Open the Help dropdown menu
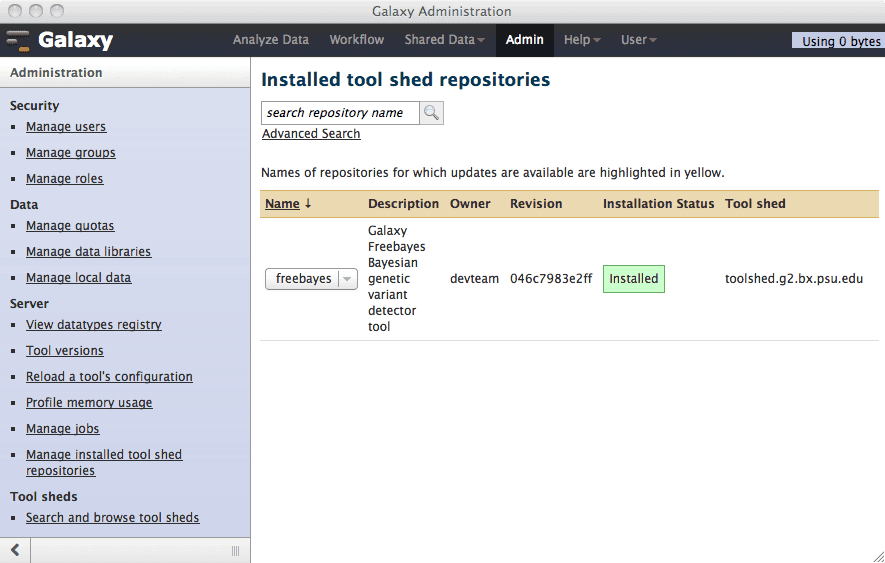The width and height of the screenshot is (885, 563). point(582,40)
